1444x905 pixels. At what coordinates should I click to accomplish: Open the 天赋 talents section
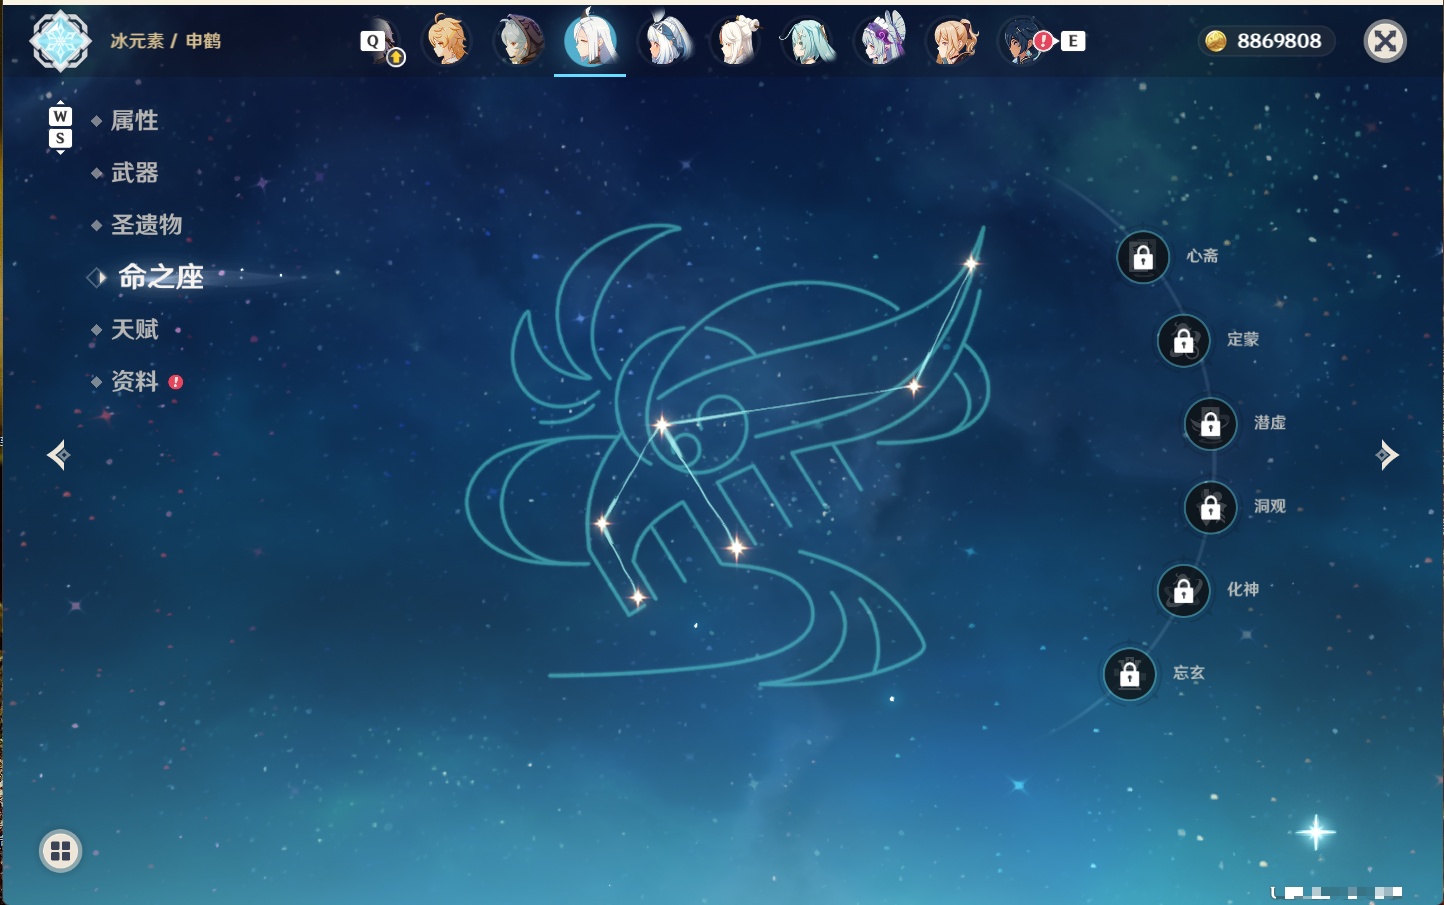[x=134, y=329]
